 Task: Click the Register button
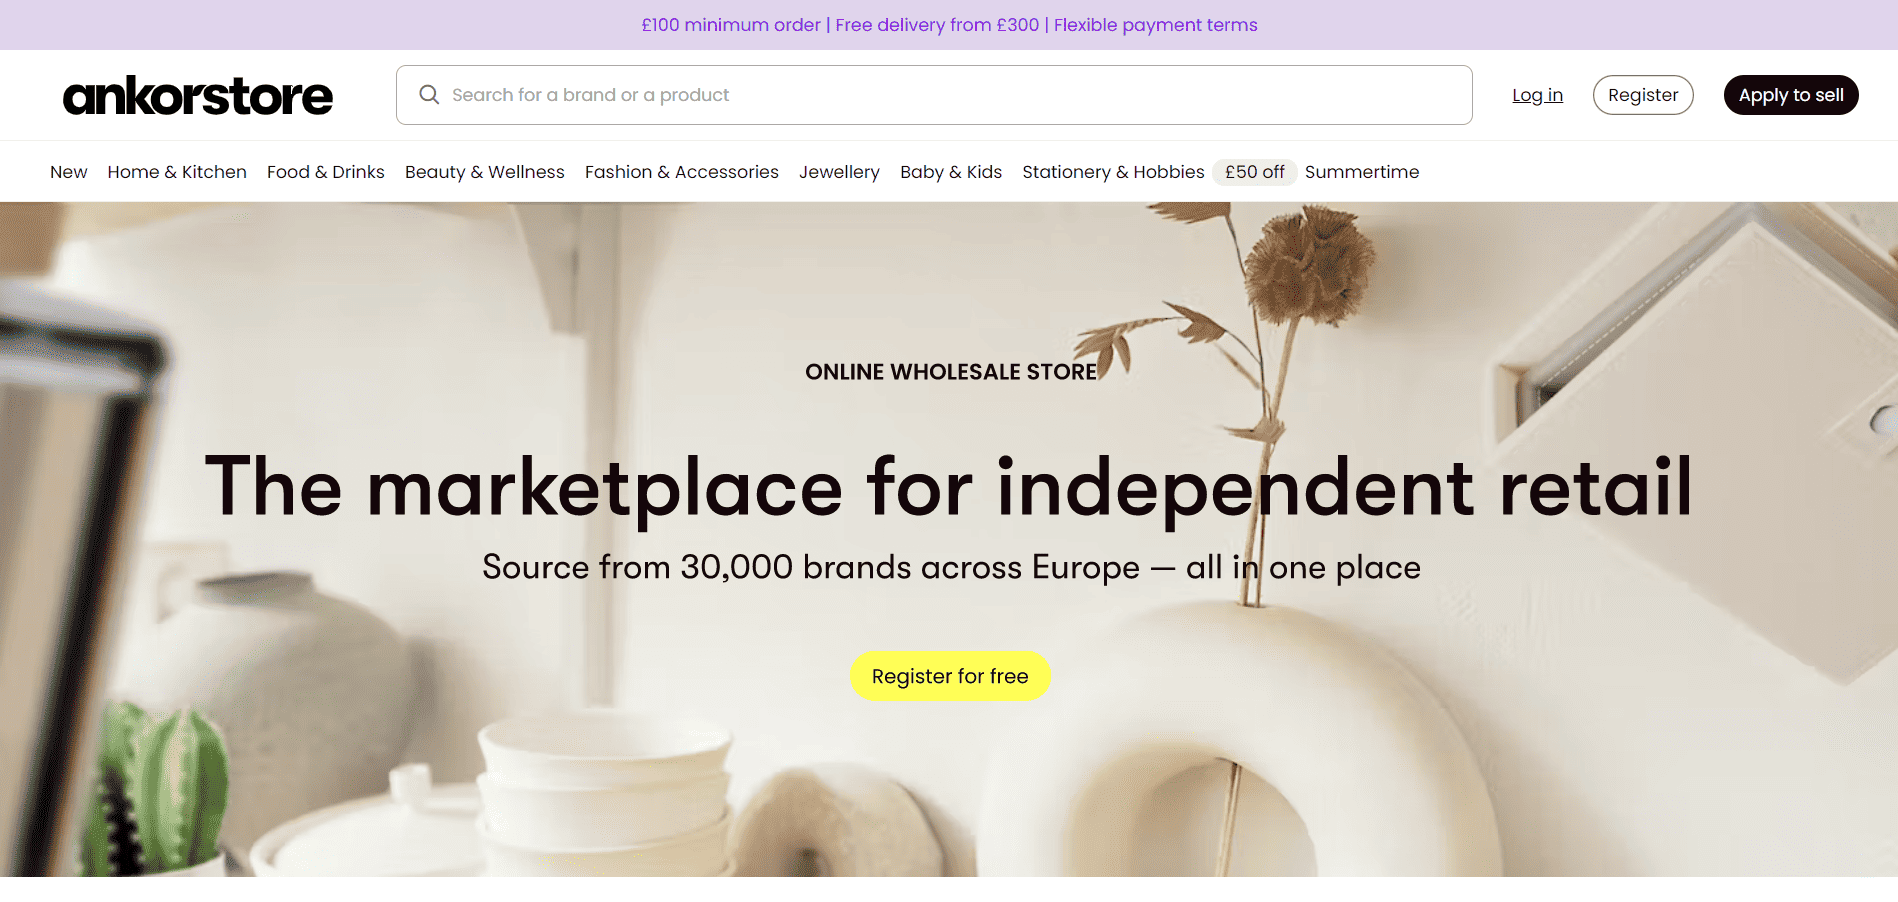[1643, 94]
